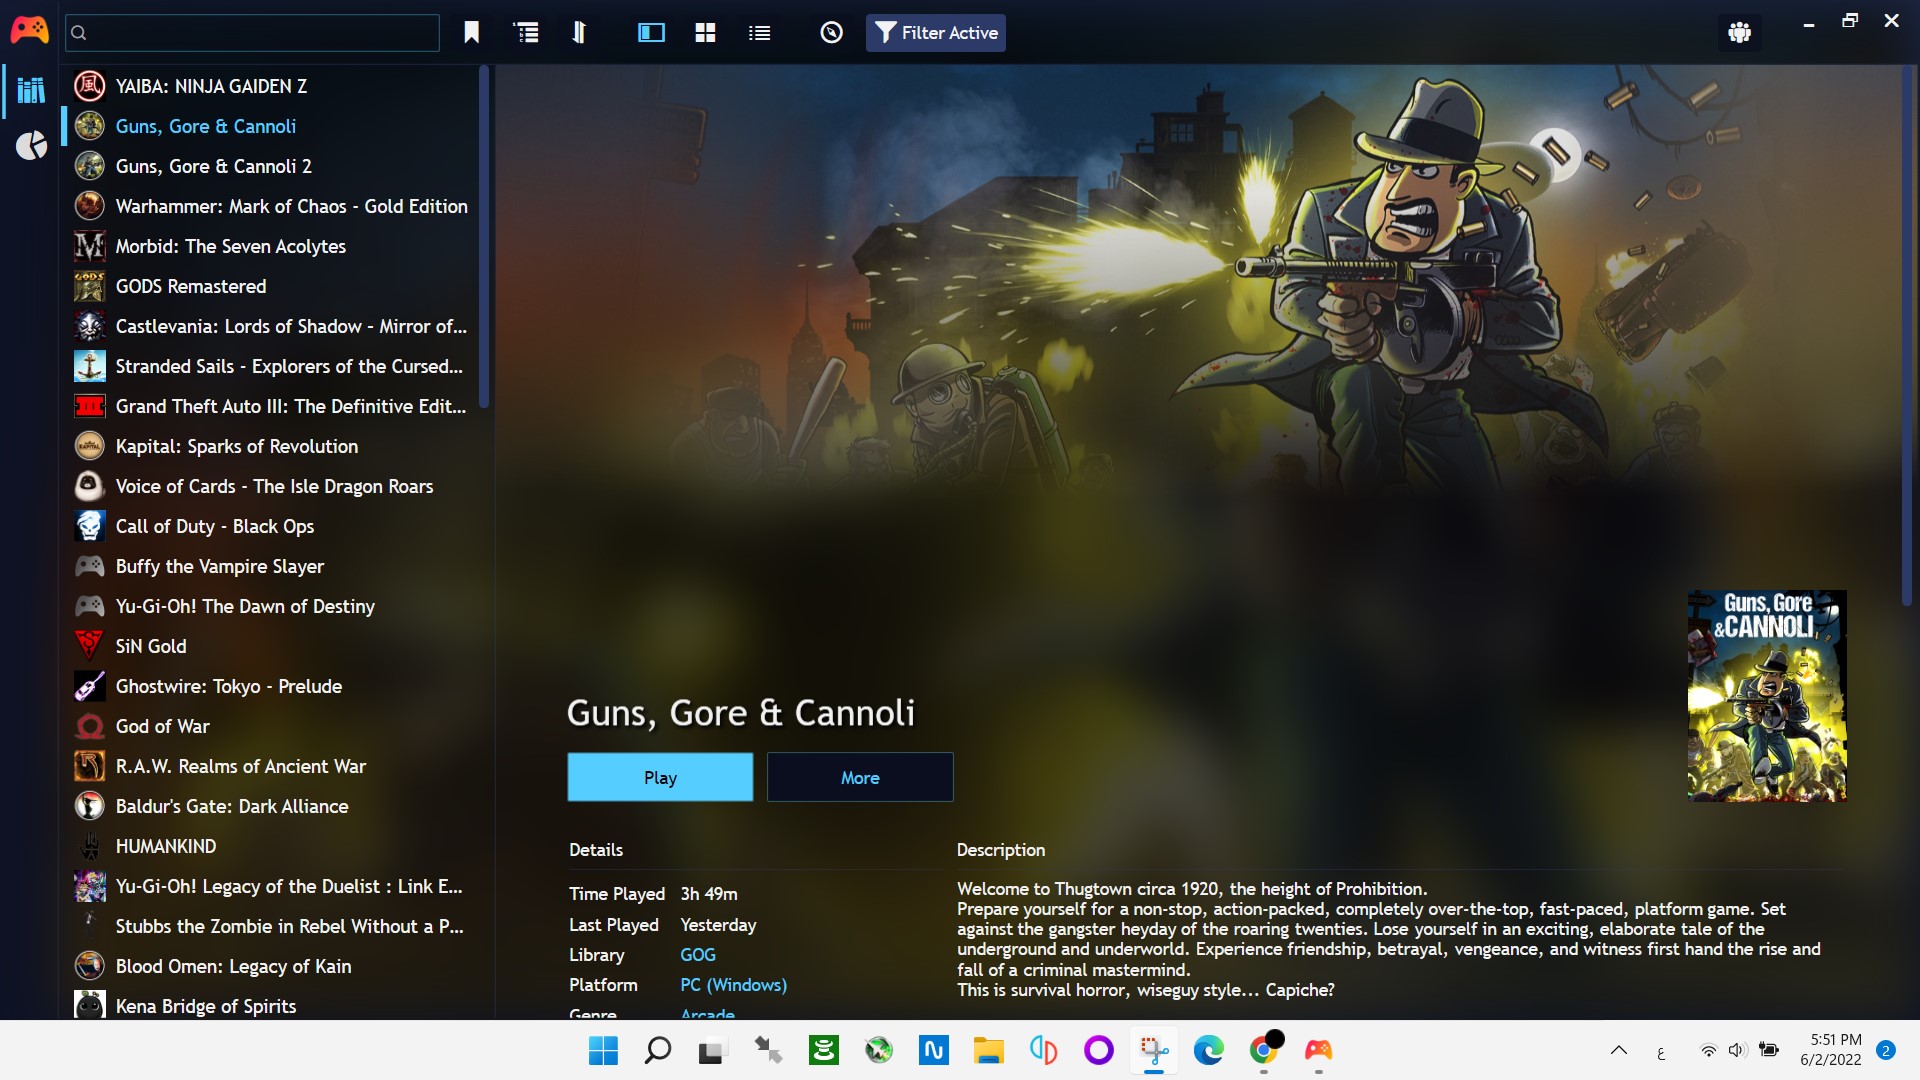
Task: Select Guns, Gore & Cannoli 2 in list
Action: coord(270,166)
